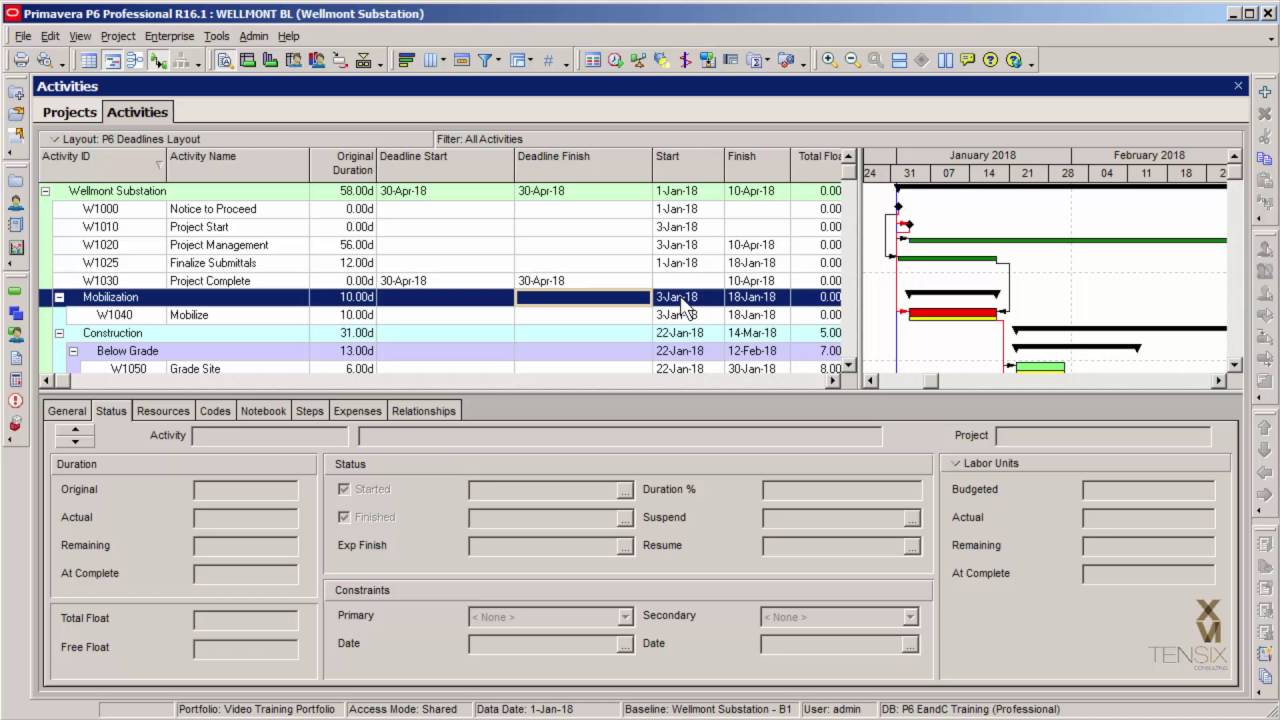Open the Resources person icon in left sidebar
This screenshot has height=720, width=1280.
point(16,203)
